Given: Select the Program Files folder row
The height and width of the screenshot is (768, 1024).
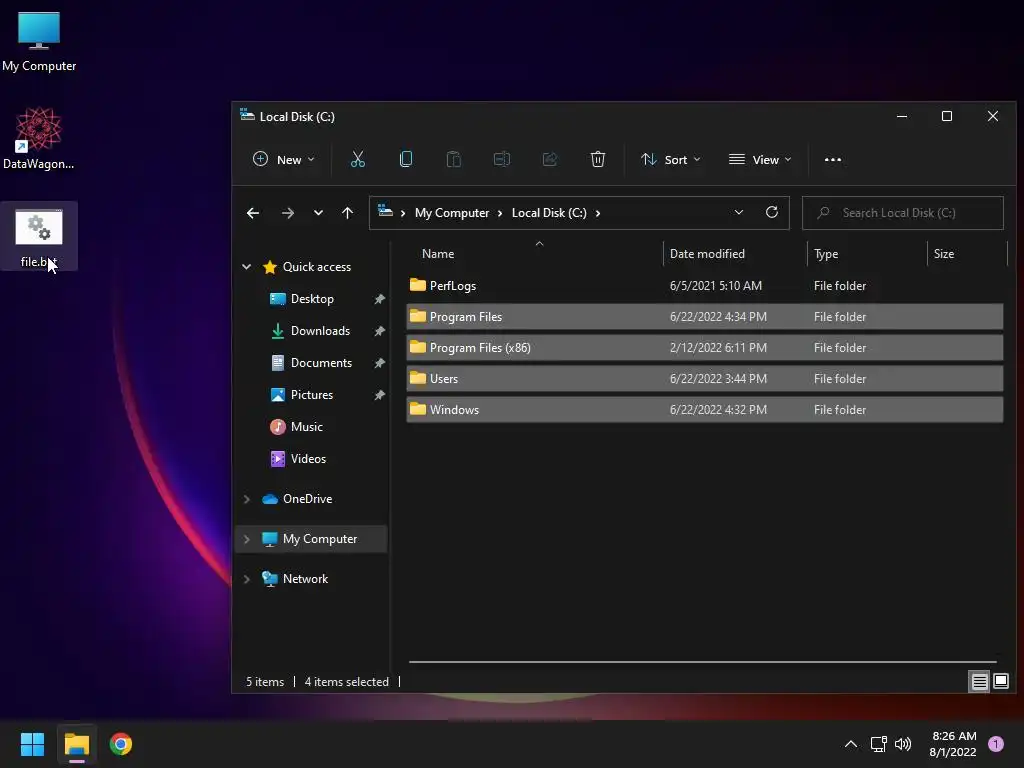Looking at the screenshot, I should pos(704,317).
